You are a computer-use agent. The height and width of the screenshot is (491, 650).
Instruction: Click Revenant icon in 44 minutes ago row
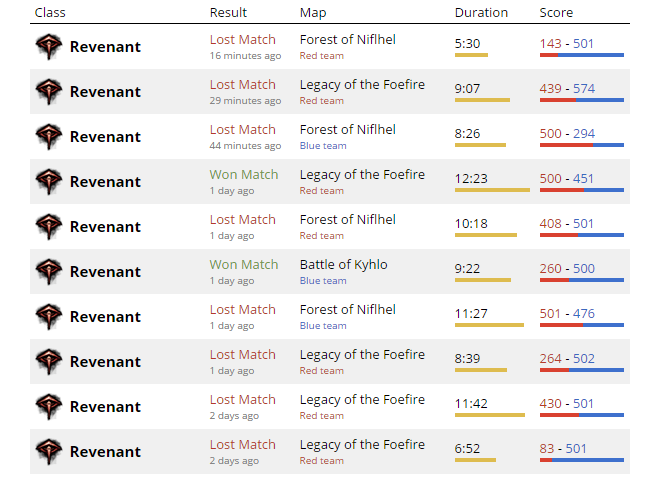coord(49,136)
